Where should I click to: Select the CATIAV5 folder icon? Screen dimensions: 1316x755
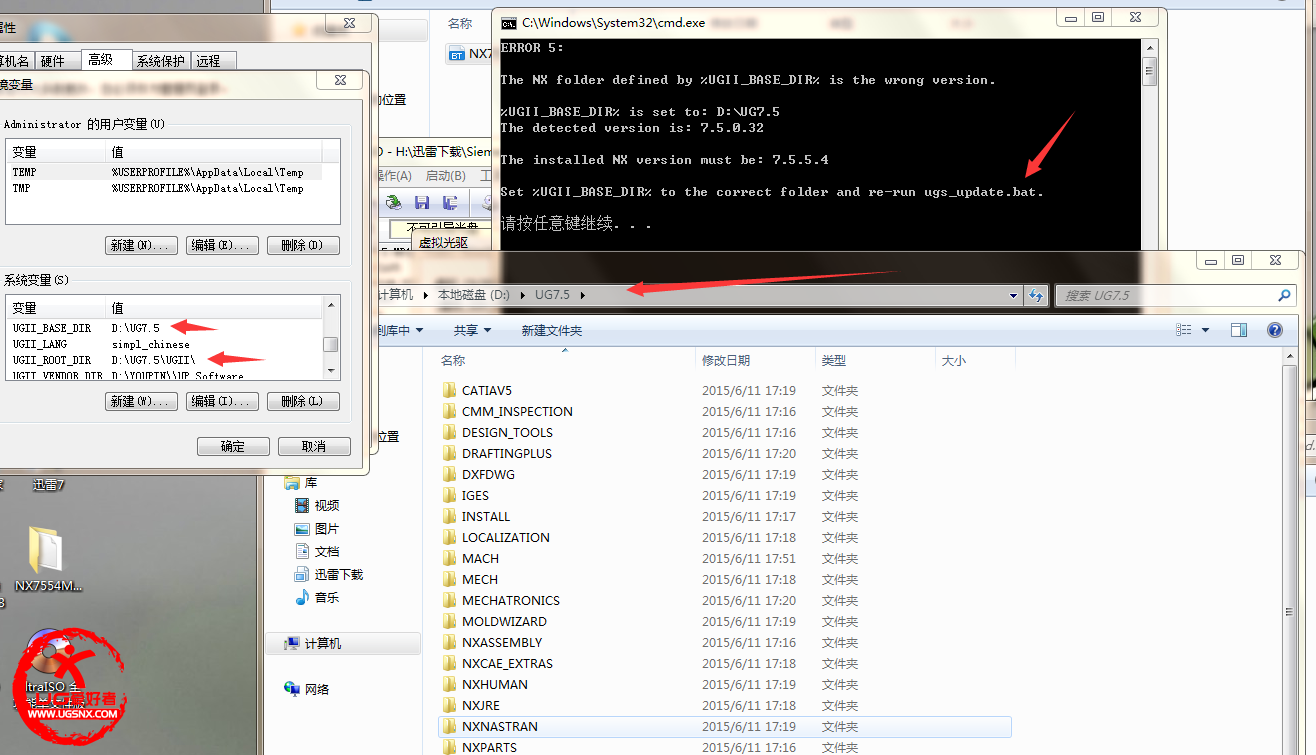pos(450,390)
